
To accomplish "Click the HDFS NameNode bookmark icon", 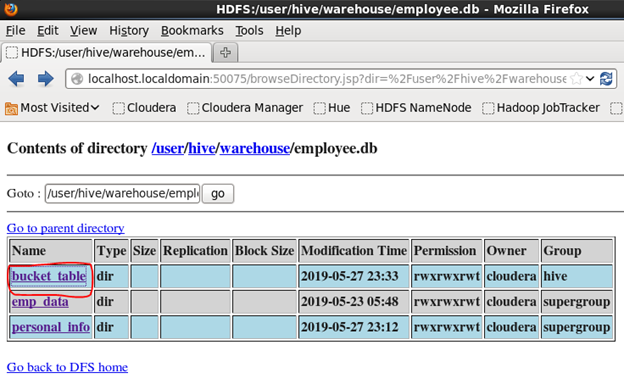I will (x=367, y=108).
